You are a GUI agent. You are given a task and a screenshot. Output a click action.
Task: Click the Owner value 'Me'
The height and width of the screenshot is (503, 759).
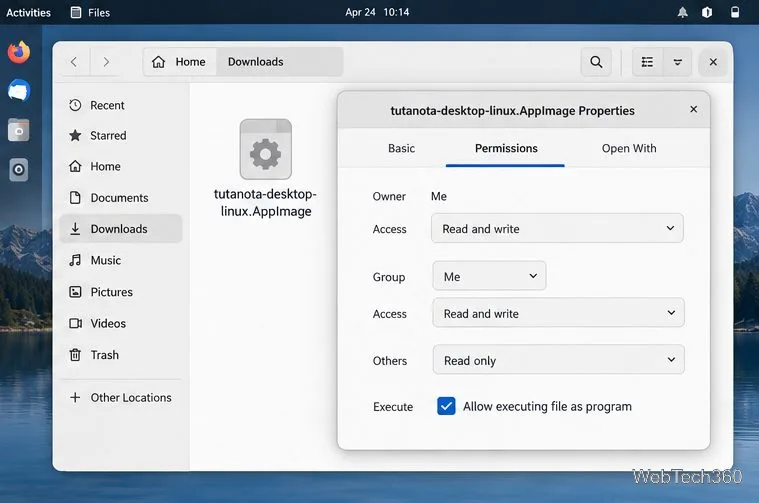tap(439, 197)
